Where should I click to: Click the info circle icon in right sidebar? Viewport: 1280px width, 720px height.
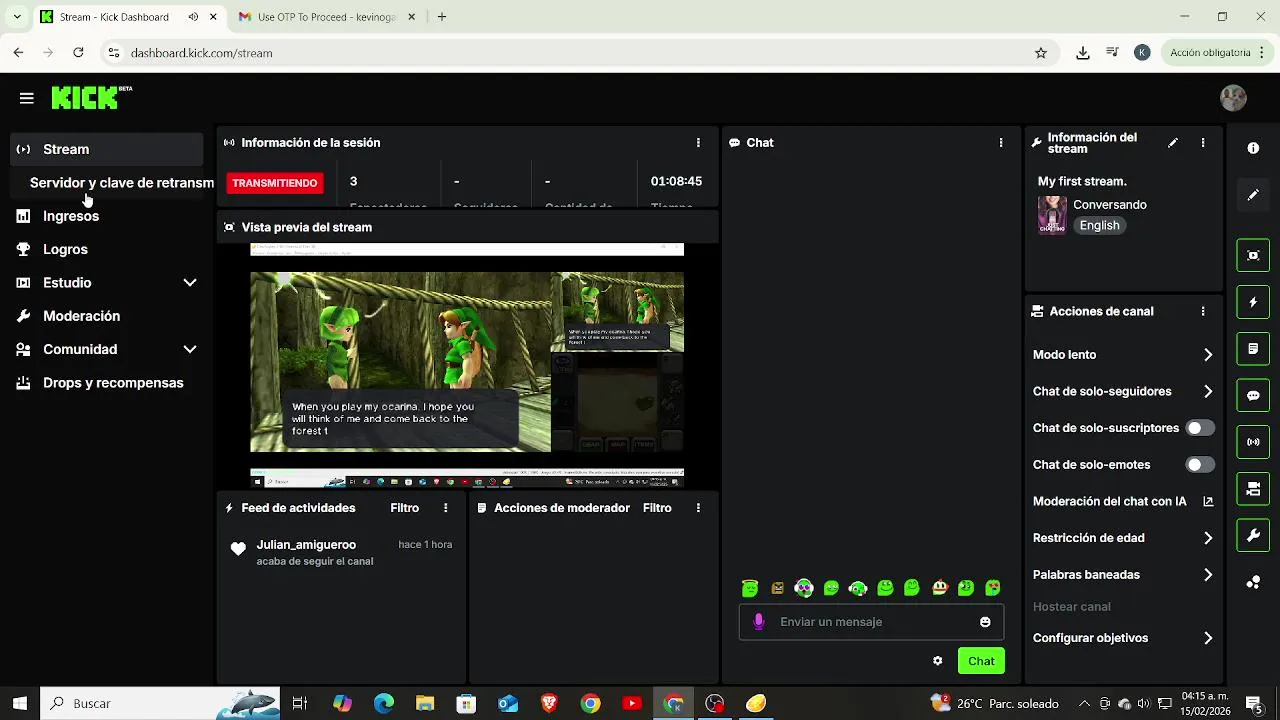(1253, 148)
